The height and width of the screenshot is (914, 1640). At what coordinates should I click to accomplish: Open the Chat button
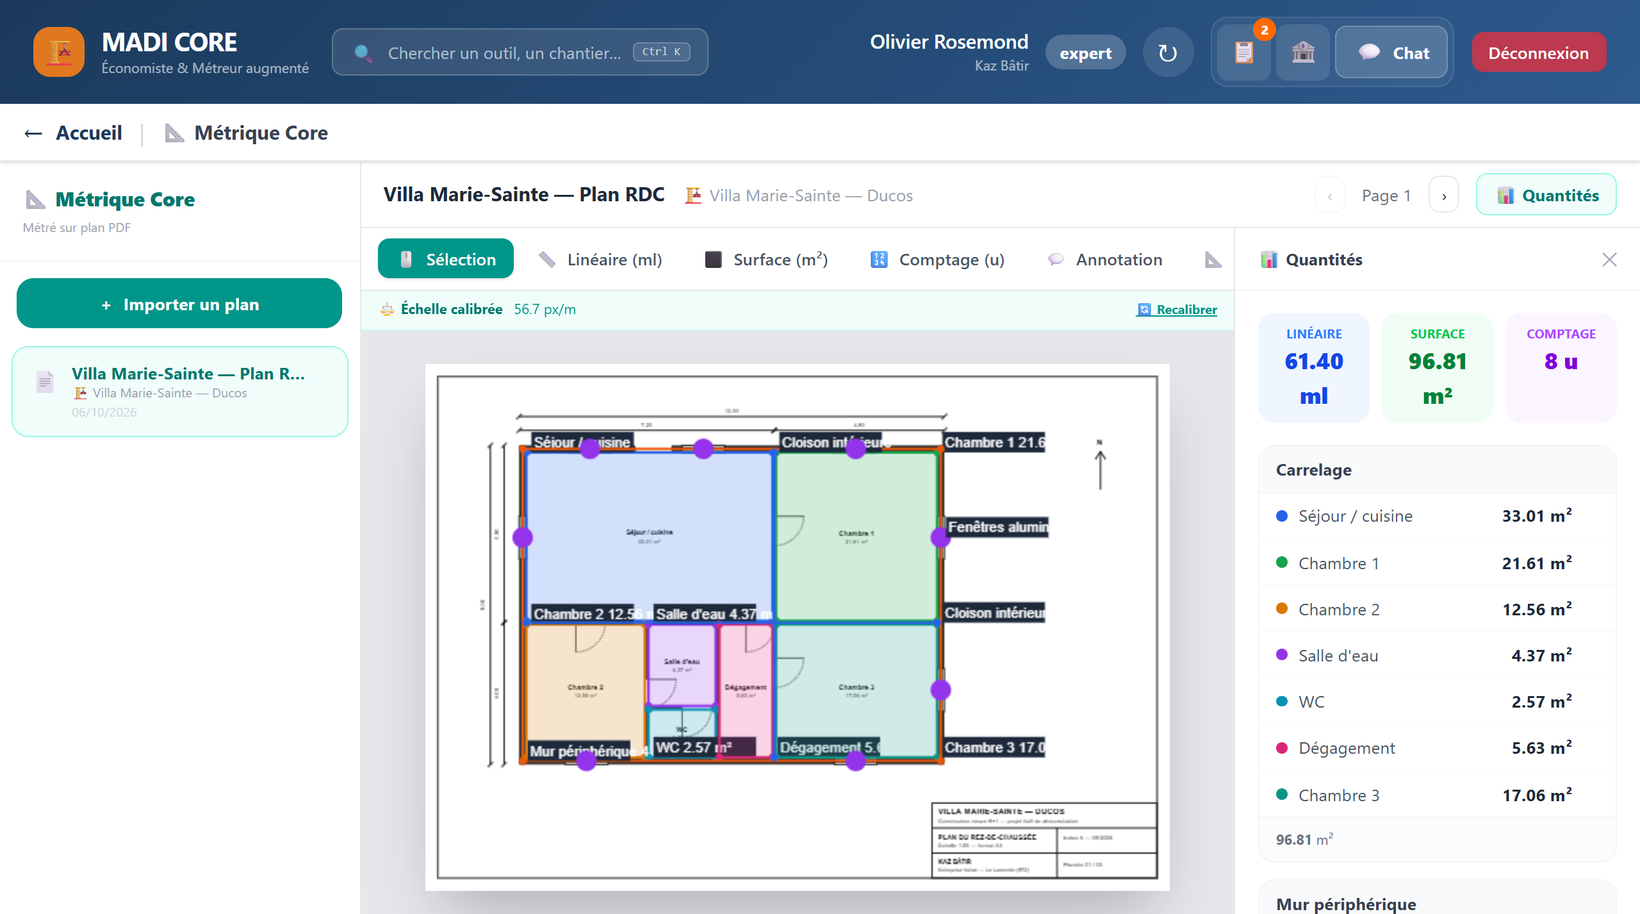click(1391, 53)
